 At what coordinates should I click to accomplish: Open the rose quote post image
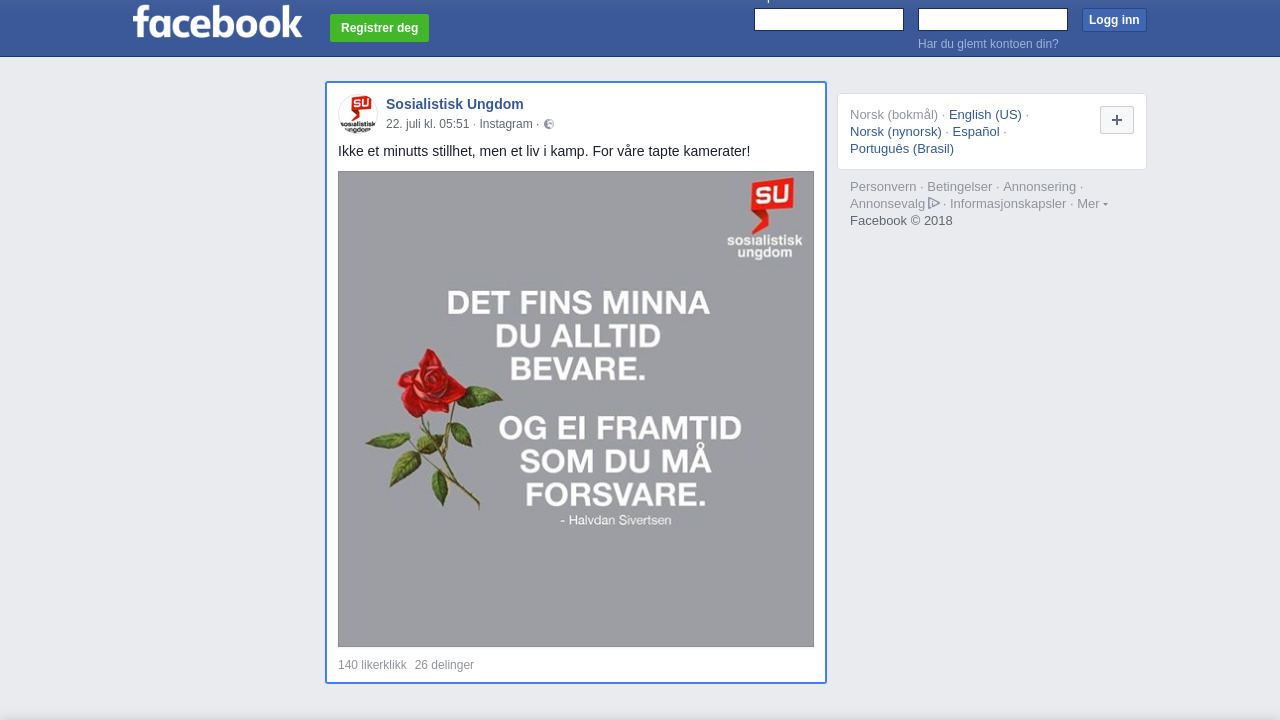tap(576, 409)
